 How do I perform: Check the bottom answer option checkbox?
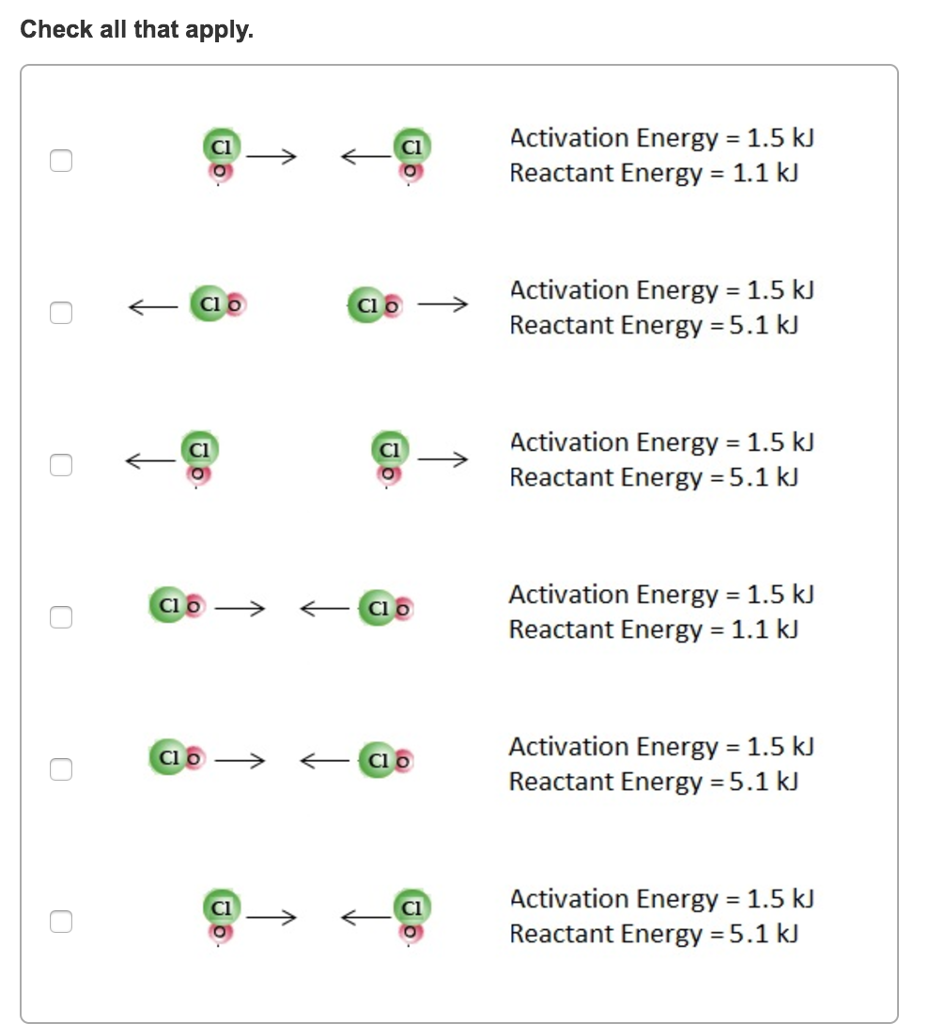tap(60, 921)
